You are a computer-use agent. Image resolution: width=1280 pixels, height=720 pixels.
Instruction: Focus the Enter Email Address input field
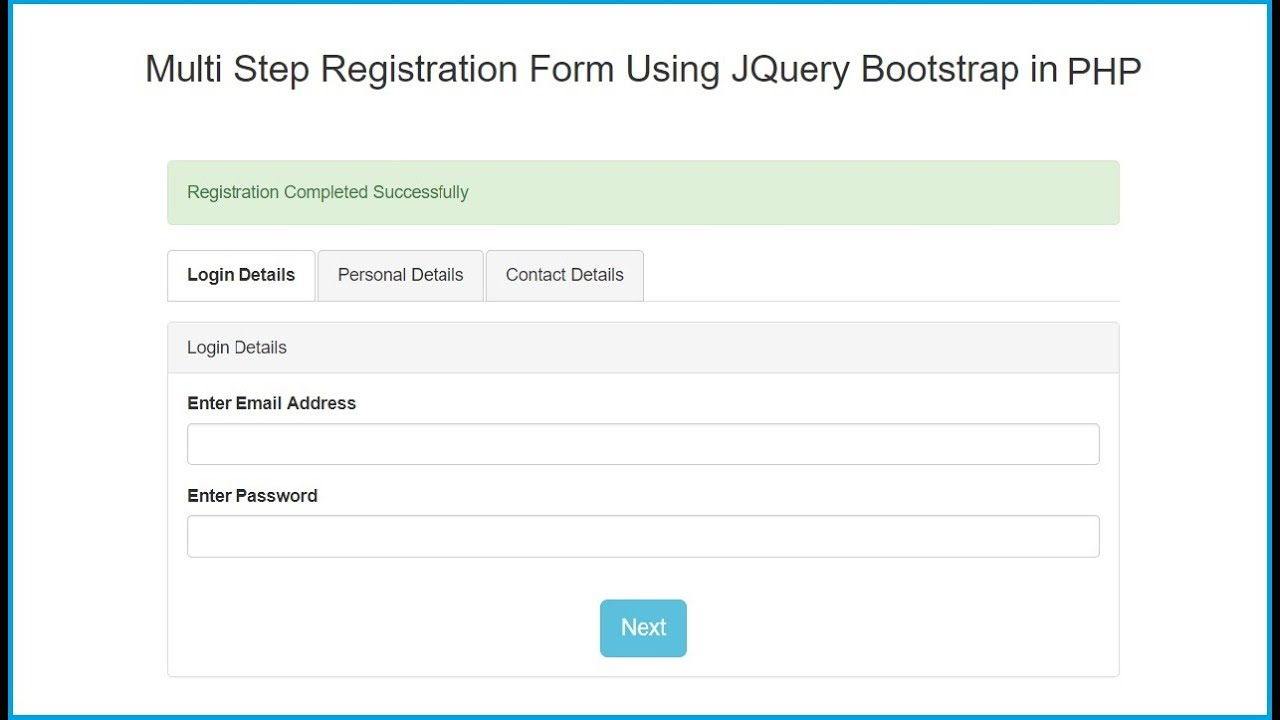643,444
